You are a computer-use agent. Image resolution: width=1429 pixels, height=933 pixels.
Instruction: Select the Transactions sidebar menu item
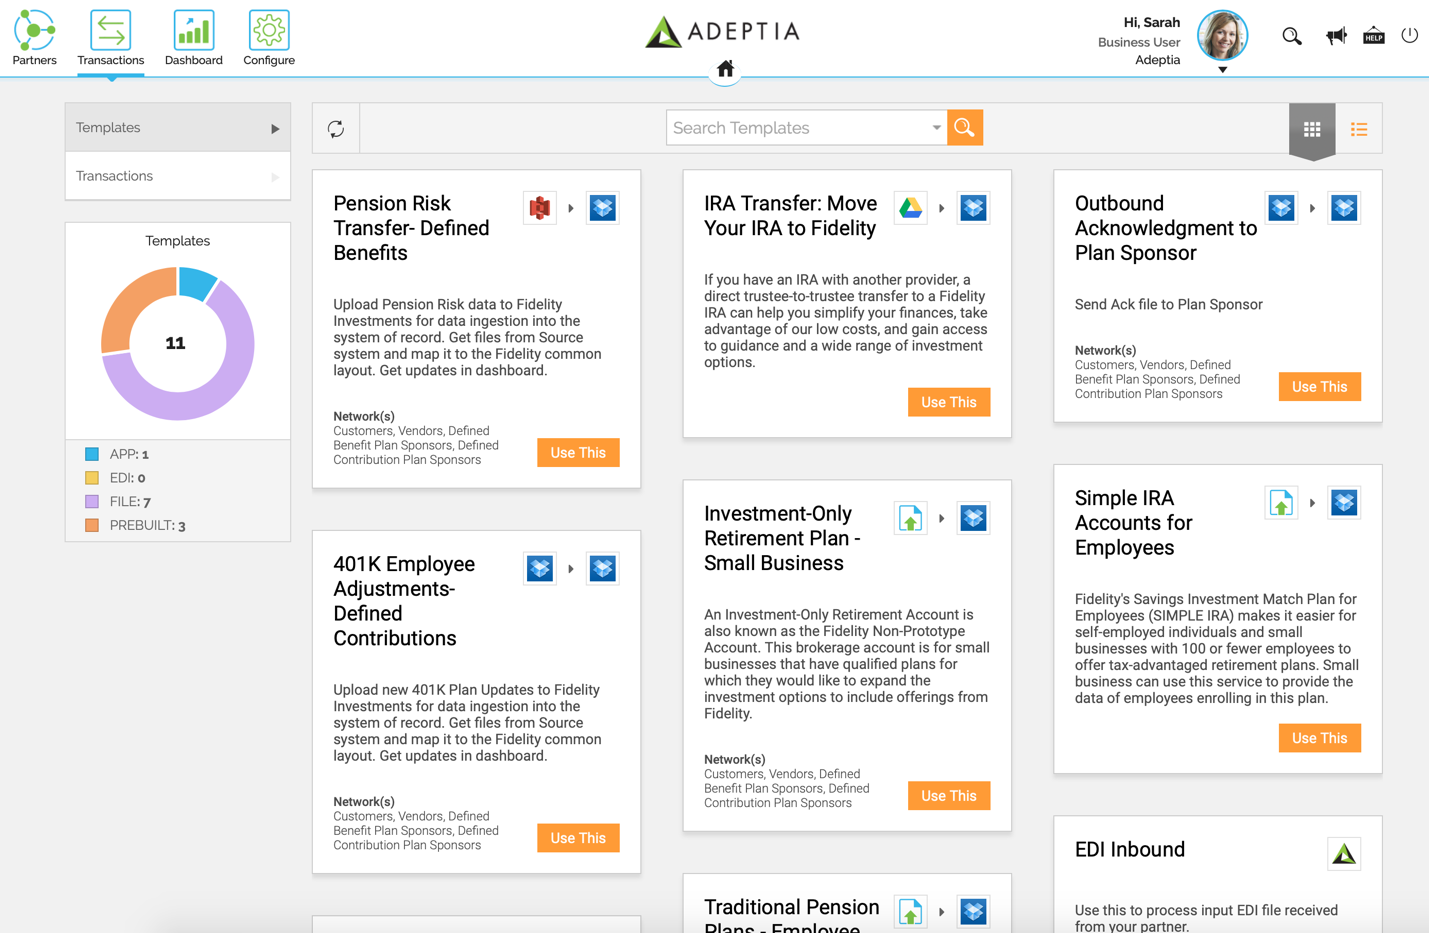coord(178,176)
